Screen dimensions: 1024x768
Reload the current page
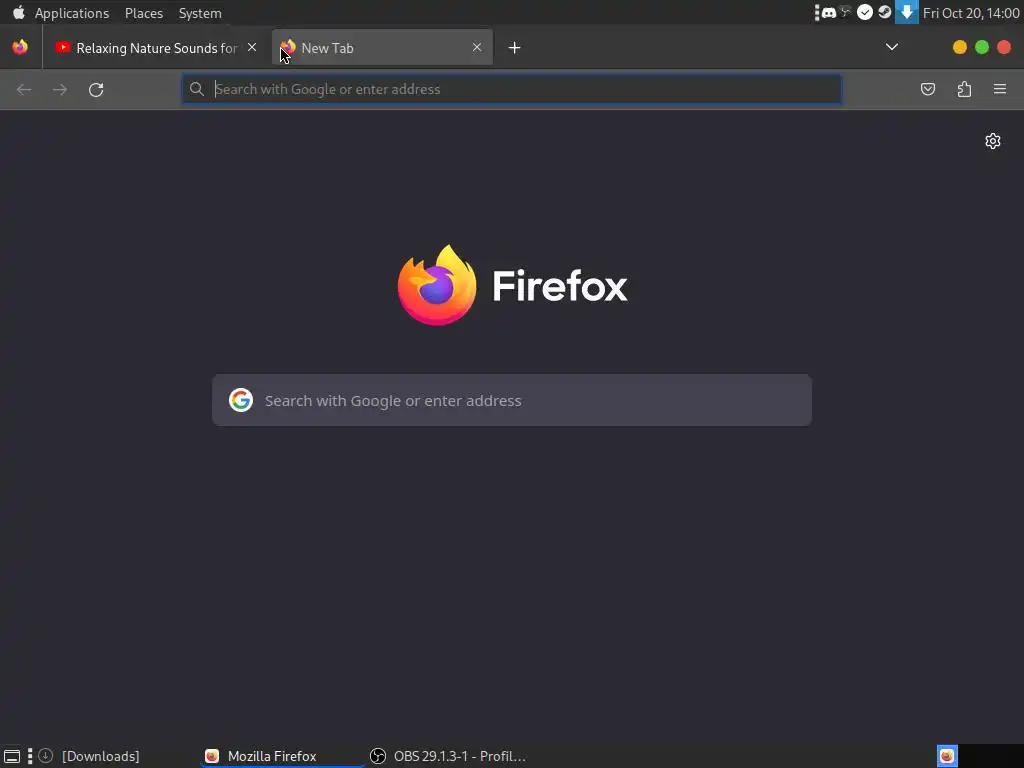[x=96, y=89]
